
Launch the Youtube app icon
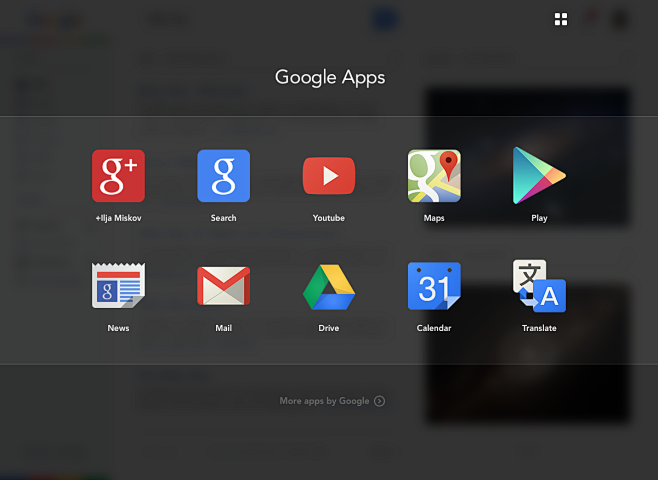pyautogui.click(x=329, y=176)
